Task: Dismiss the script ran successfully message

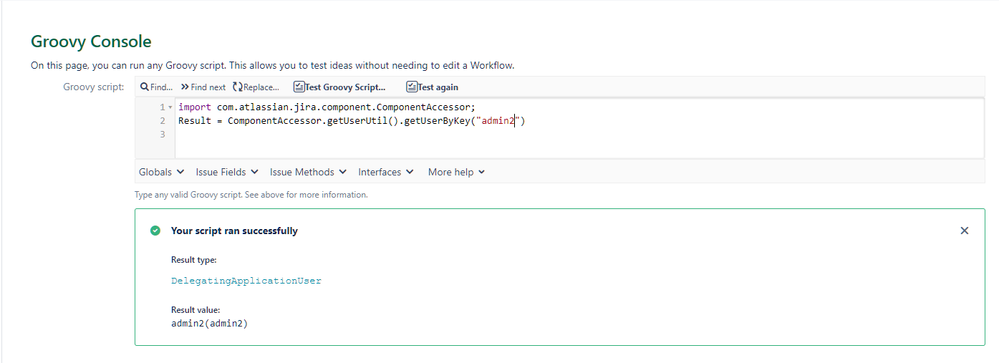Action: pyautogui.click(x=964, y=231)
